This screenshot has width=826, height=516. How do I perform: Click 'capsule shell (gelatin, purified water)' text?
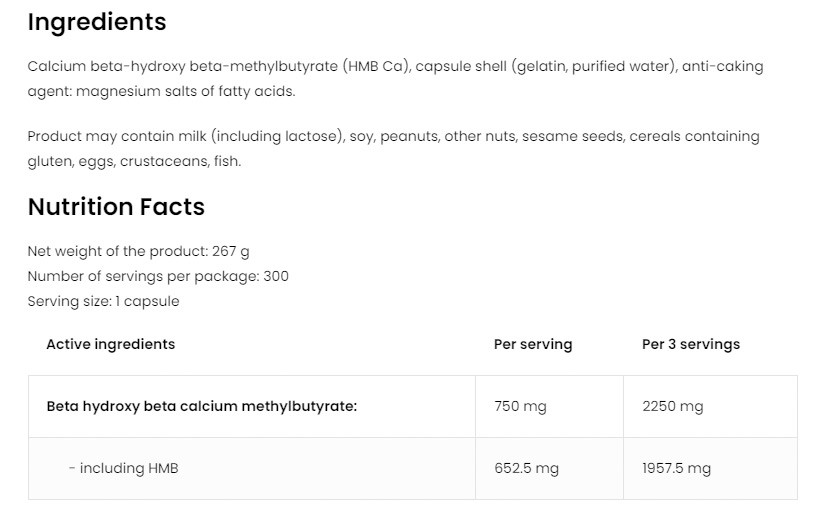[543, 67]
